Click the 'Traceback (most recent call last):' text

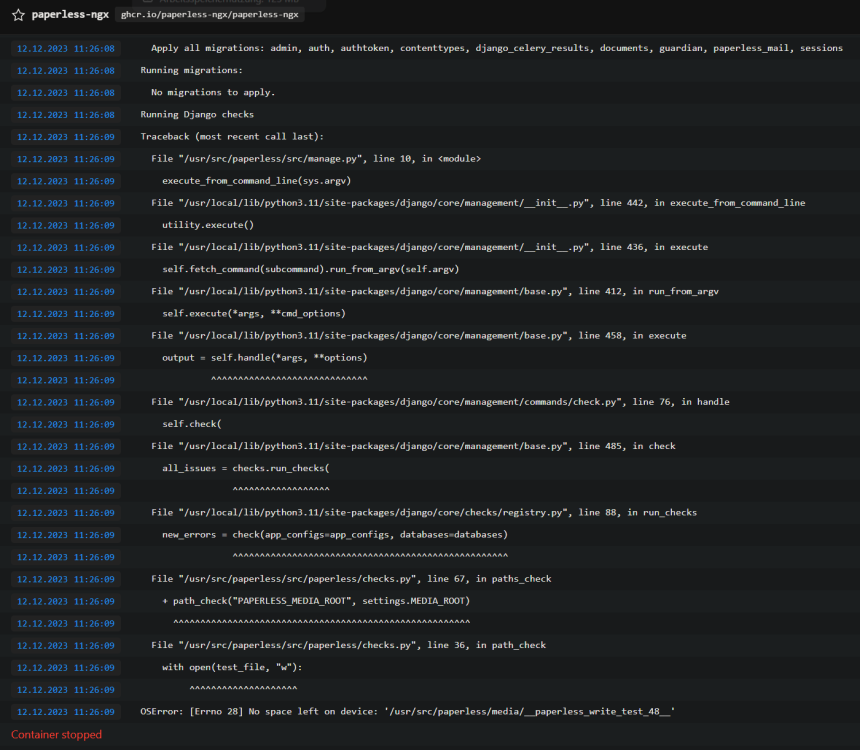pyautogui.click(x=232, y=137)
